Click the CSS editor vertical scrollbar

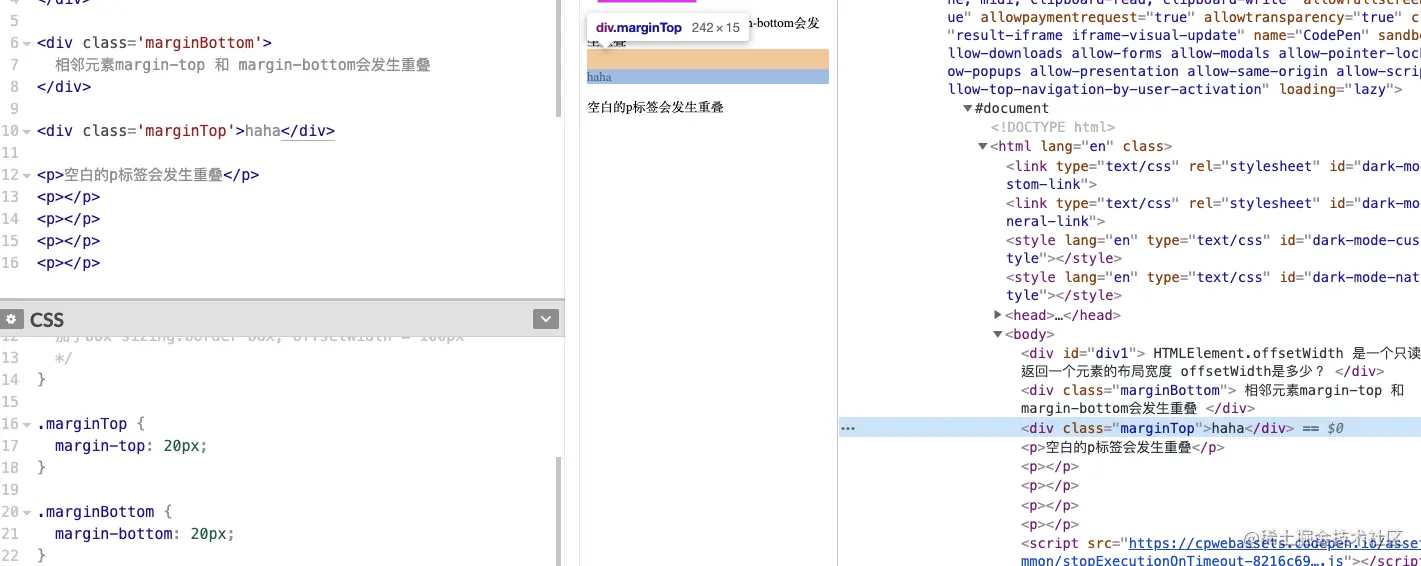(x=559, y=511)
